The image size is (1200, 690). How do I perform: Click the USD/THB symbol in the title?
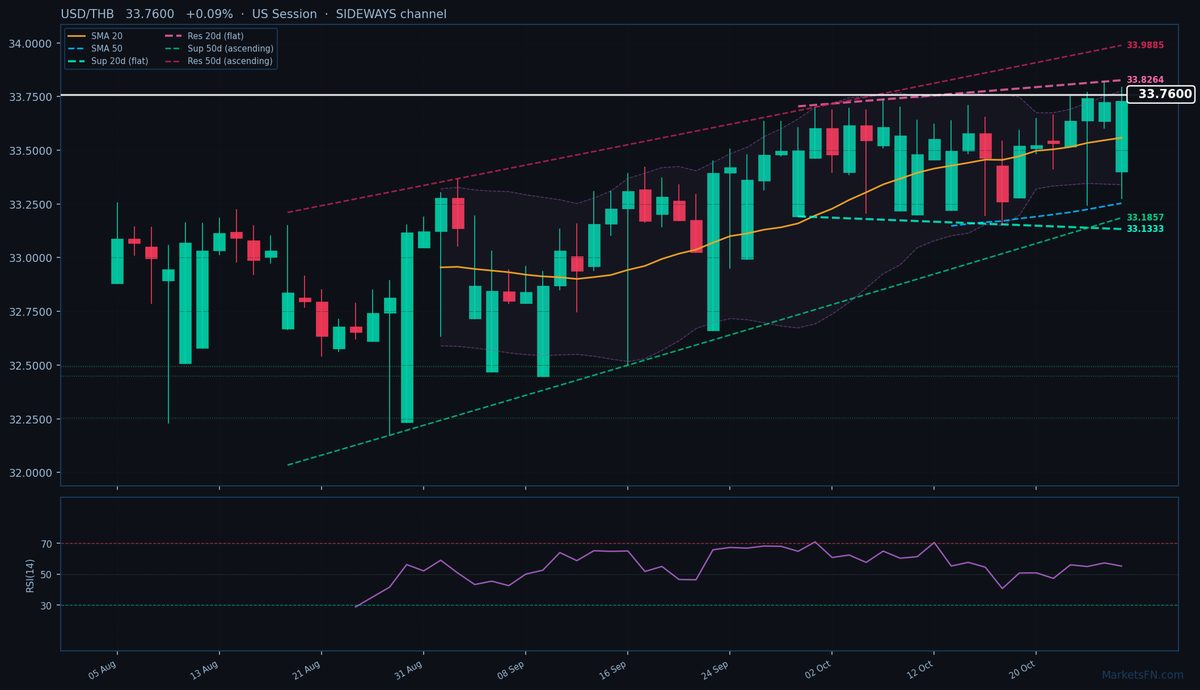coord(88,14)
